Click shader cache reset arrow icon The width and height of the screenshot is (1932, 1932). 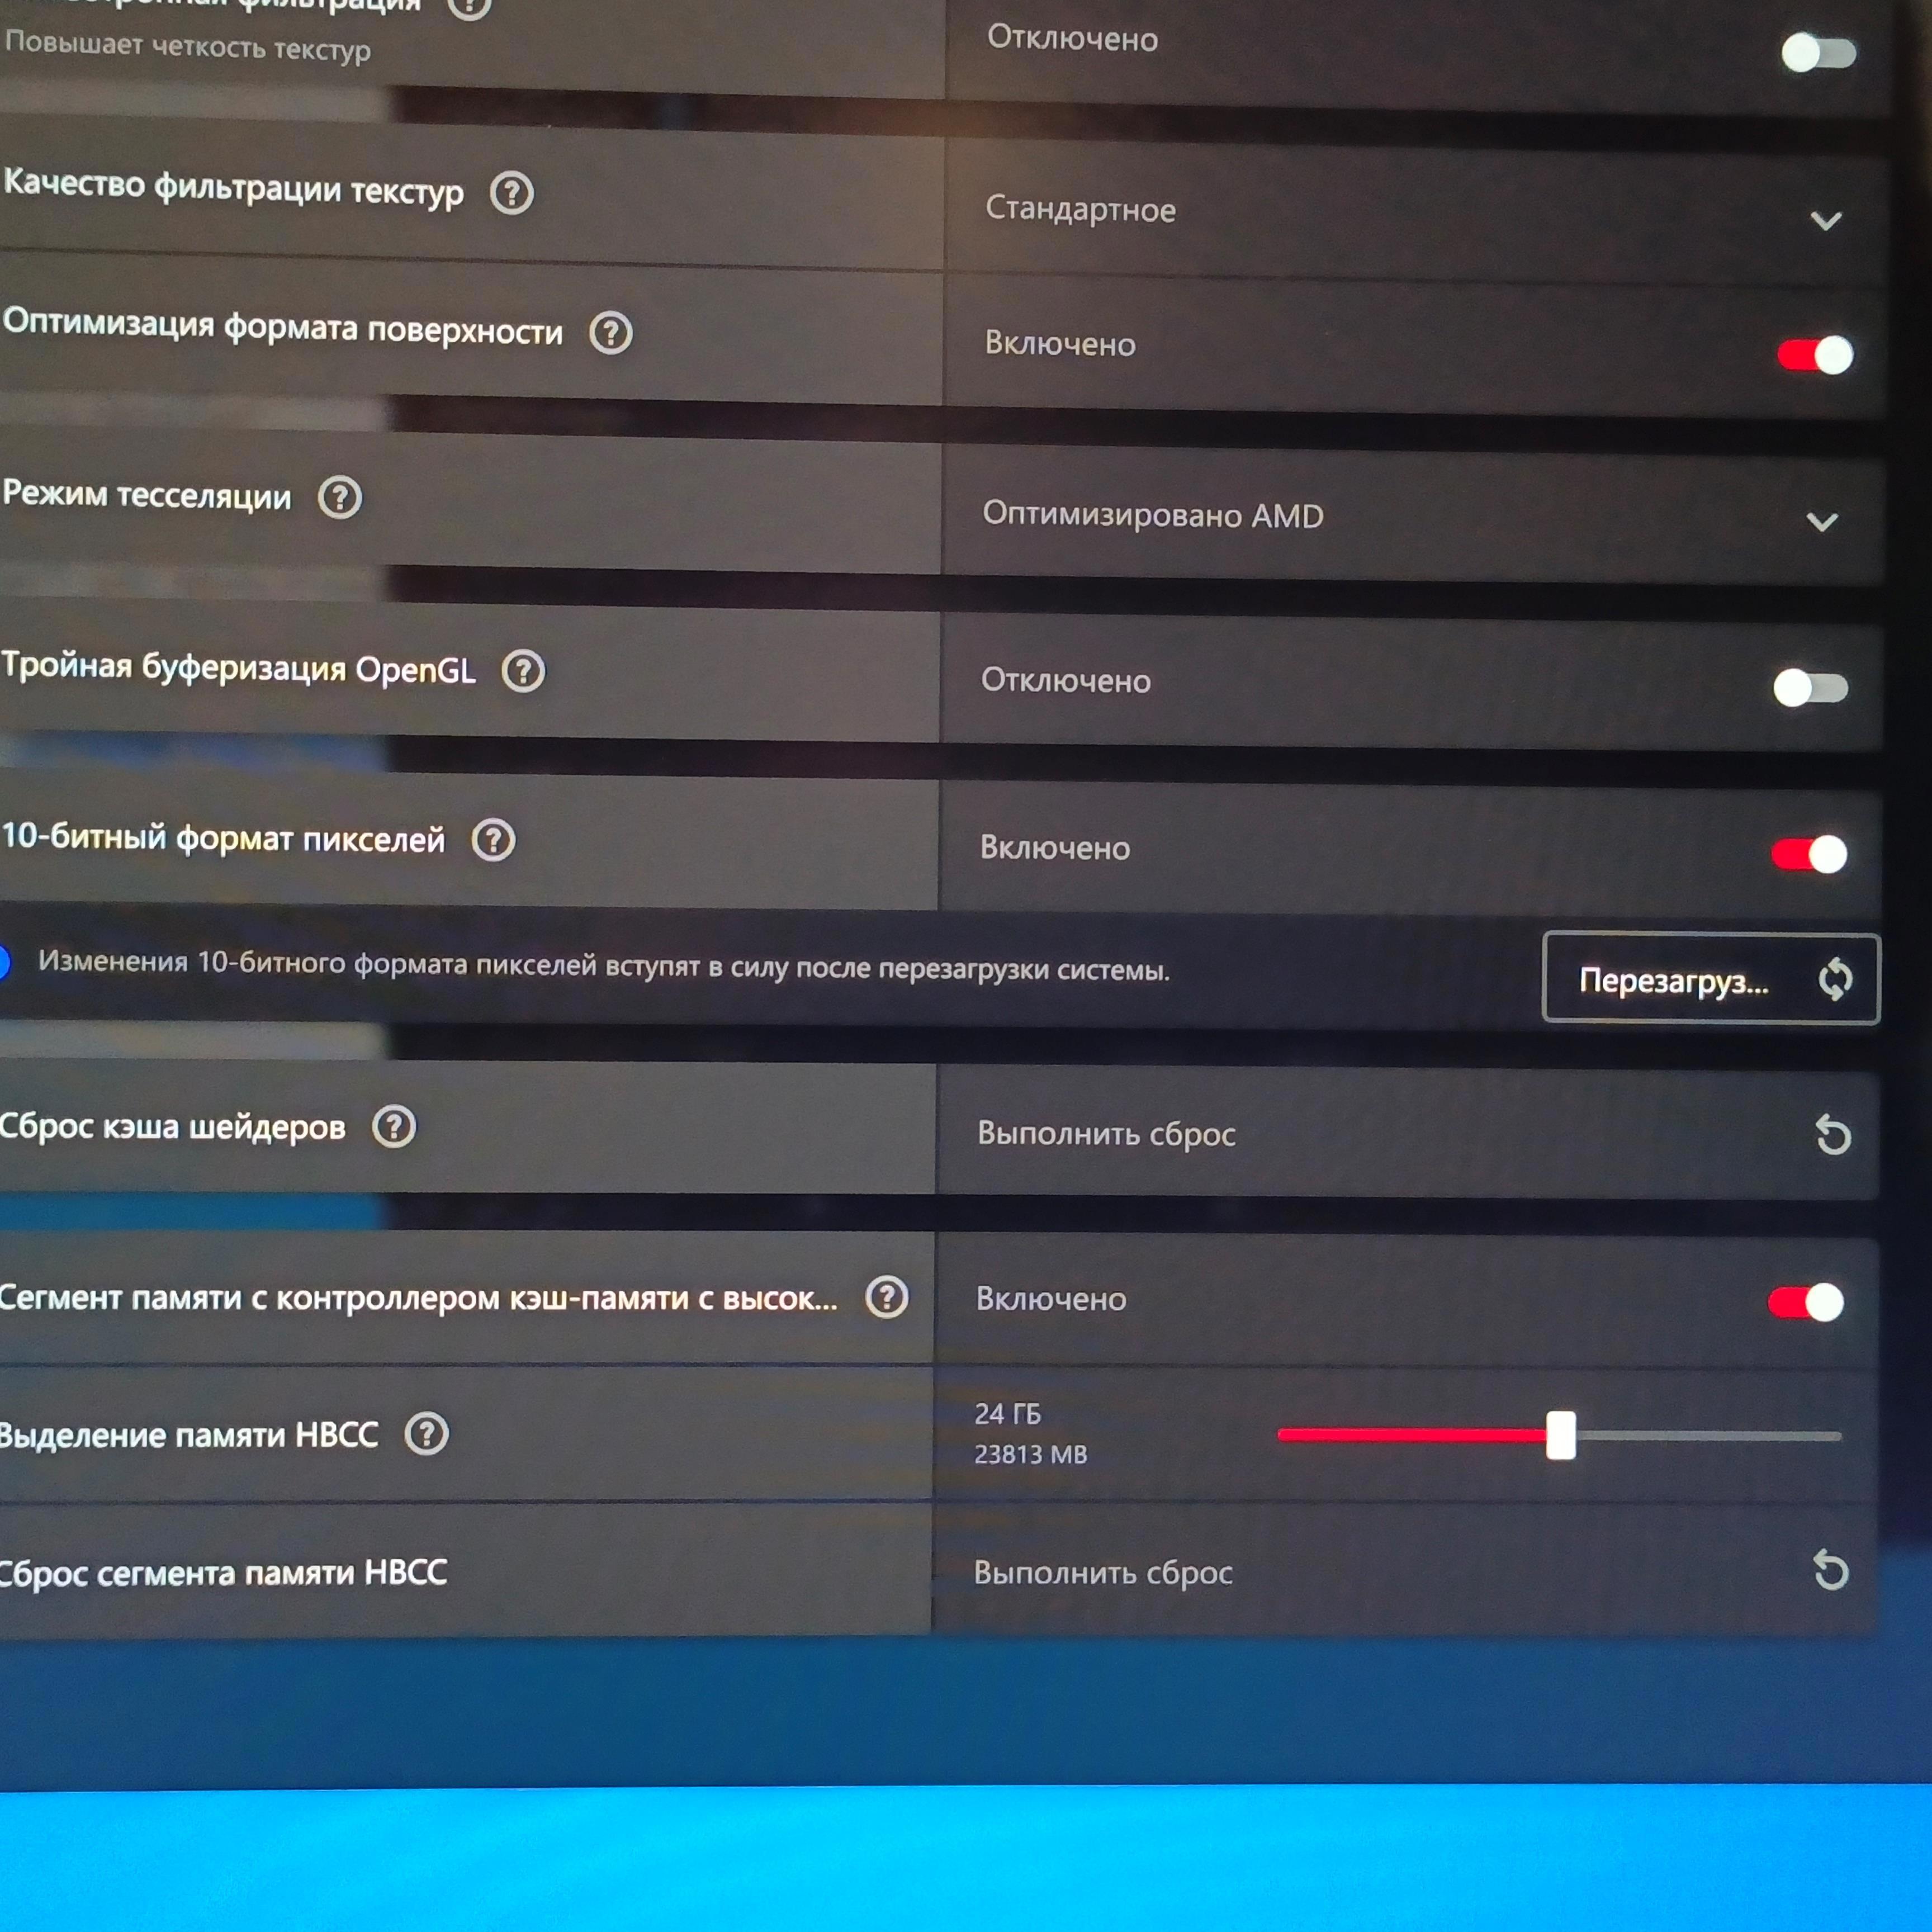1832,1135
